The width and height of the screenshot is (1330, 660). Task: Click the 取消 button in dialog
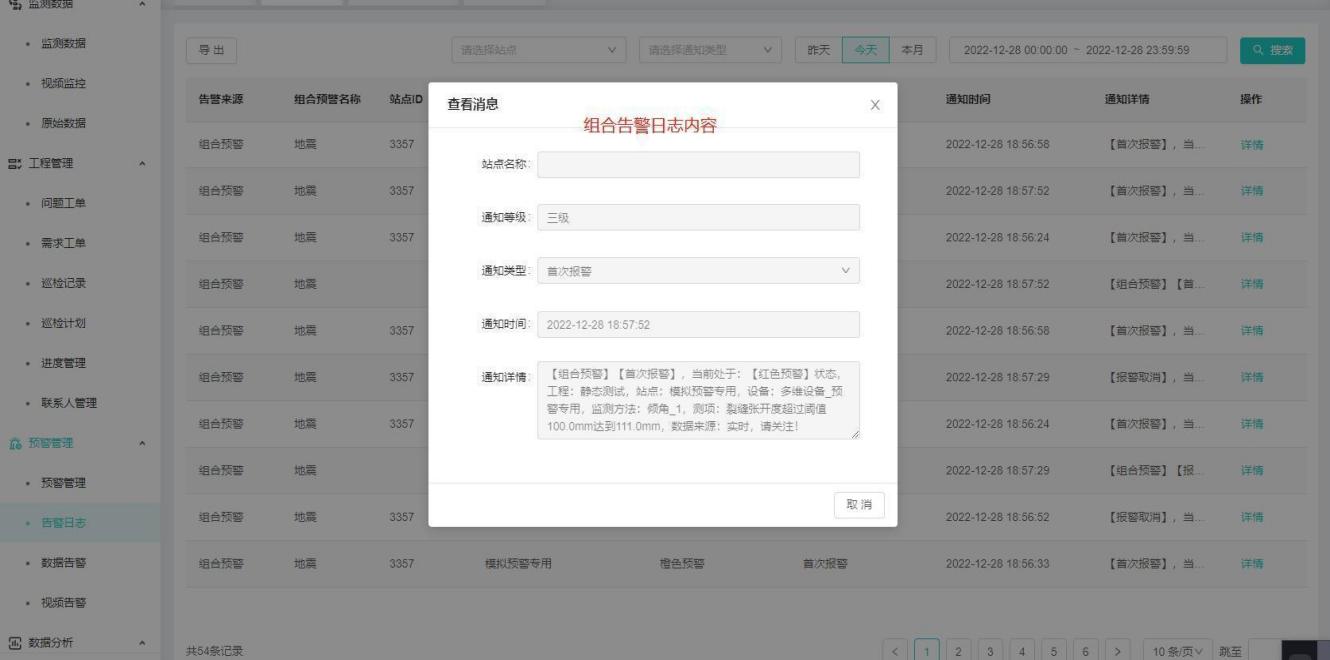pos(858,505)
